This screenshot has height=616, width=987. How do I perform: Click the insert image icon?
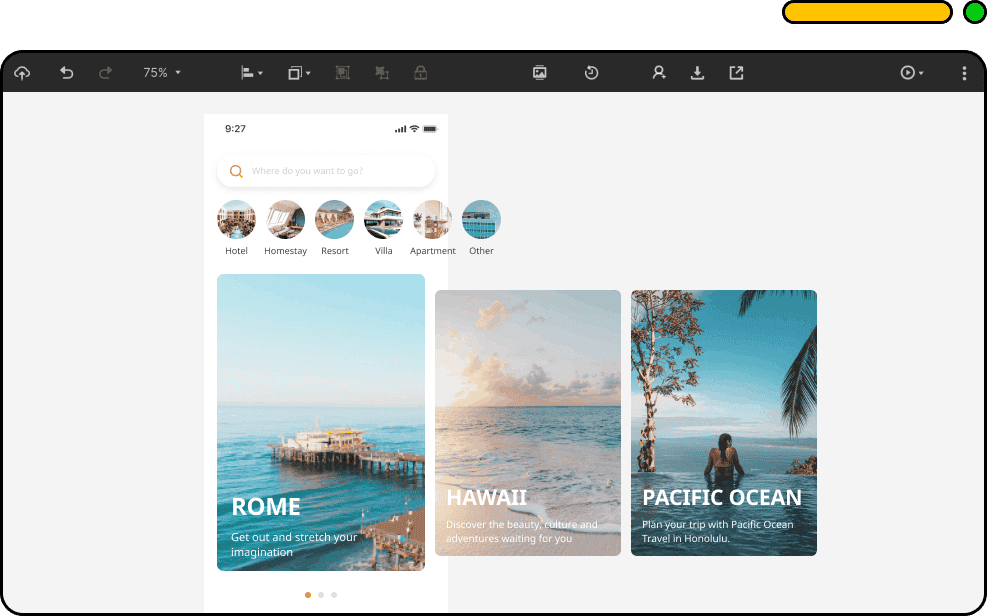point(539,73)
